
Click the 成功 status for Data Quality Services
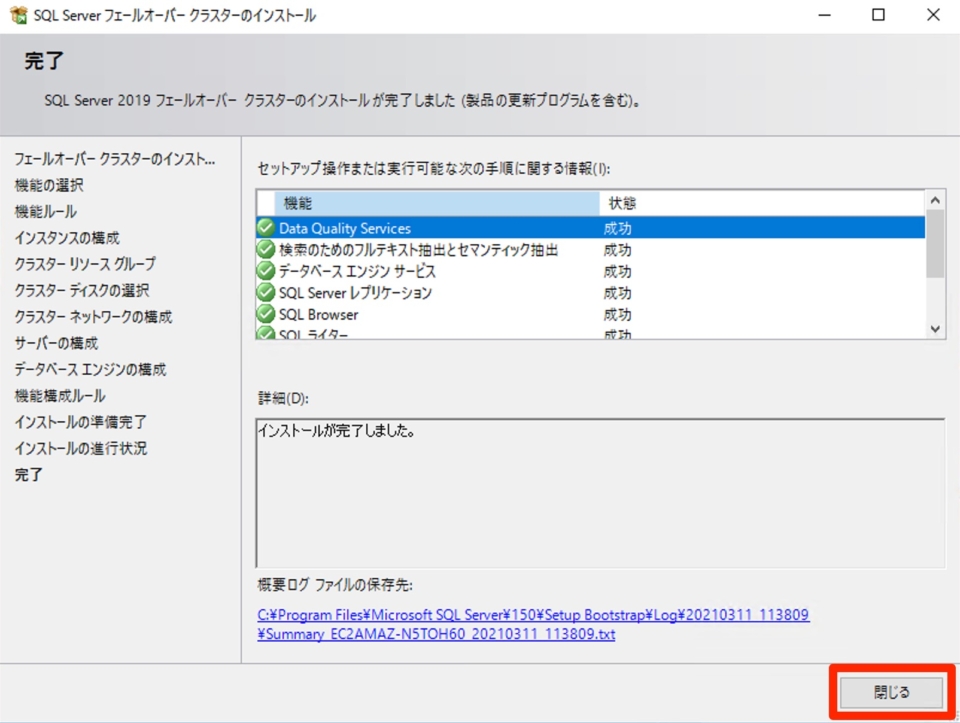pos(617,228)
